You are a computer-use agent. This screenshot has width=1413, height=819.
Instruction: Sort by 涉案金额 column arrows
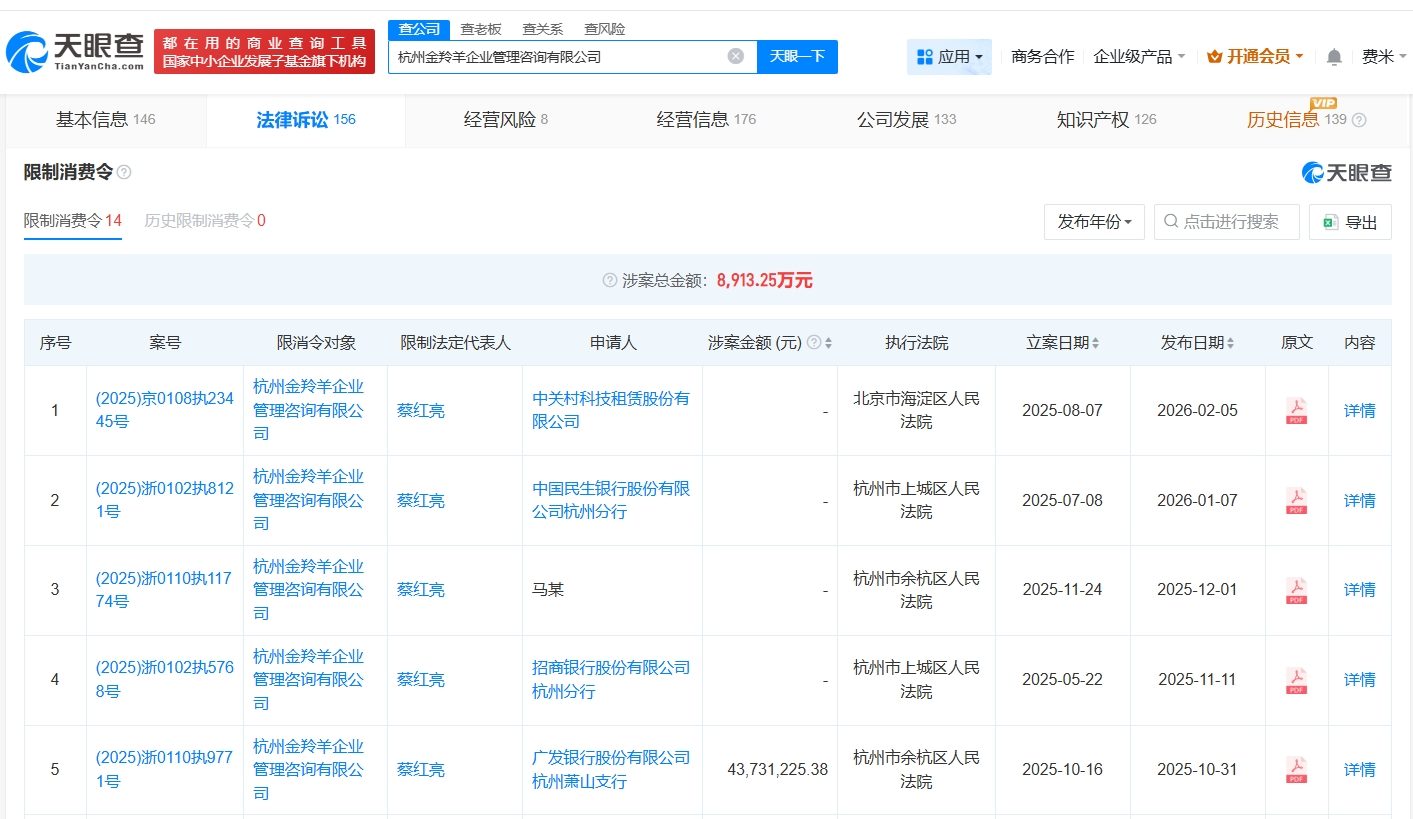828,343
